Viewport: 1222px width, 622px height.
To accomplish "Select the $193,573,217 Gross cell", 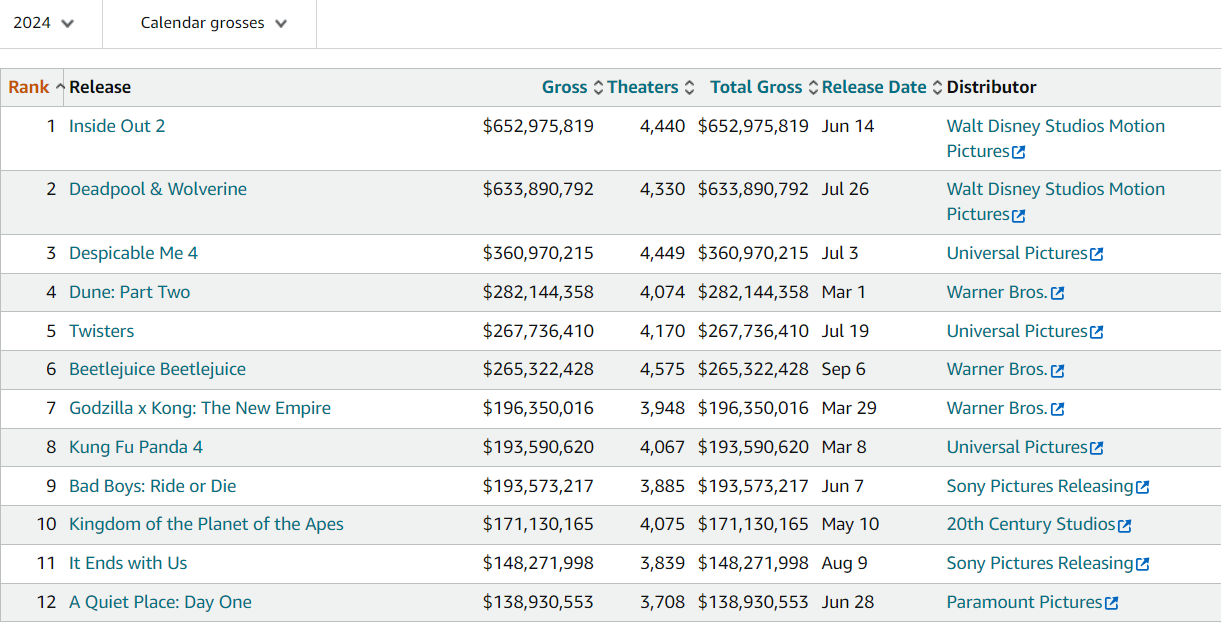I will pos(538,486).
